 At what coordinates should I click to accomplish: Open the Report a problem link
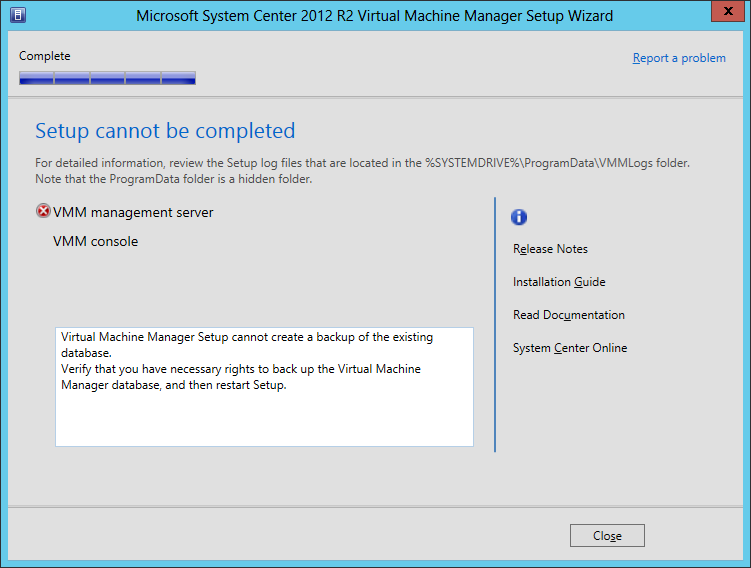pos(679,58)
